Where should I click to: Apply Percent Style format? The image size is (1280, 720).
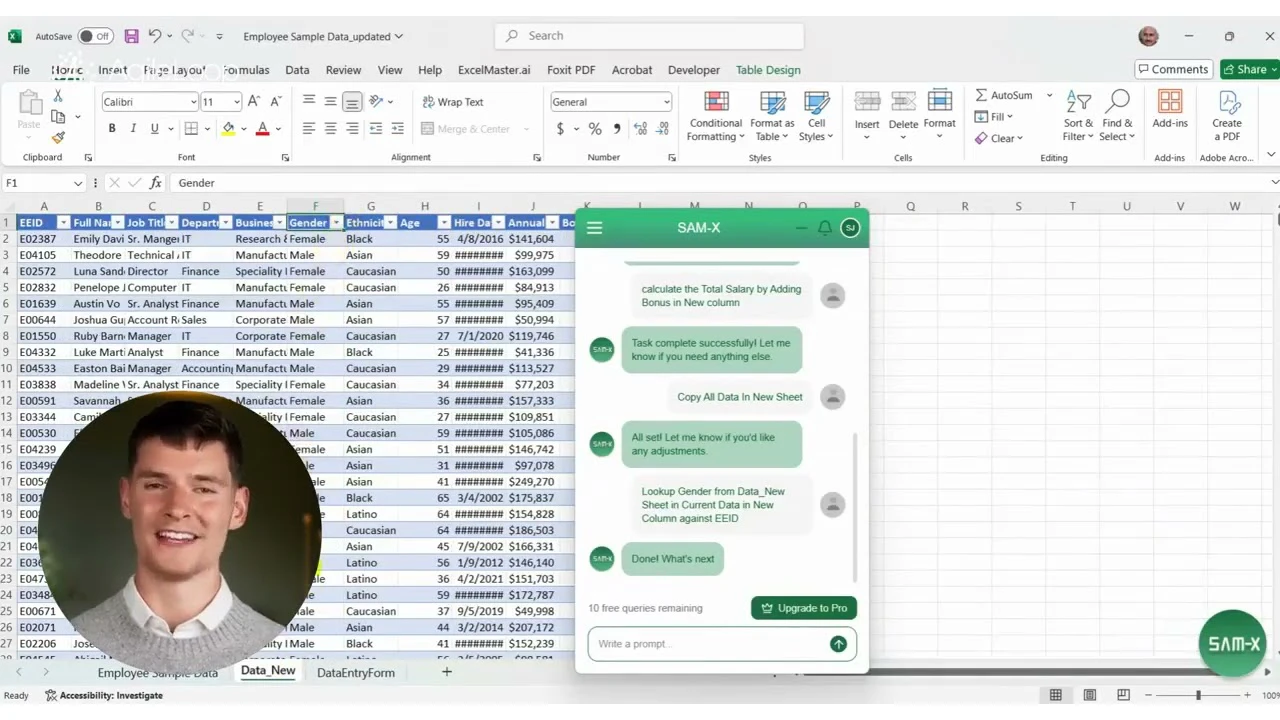(595, 129)
